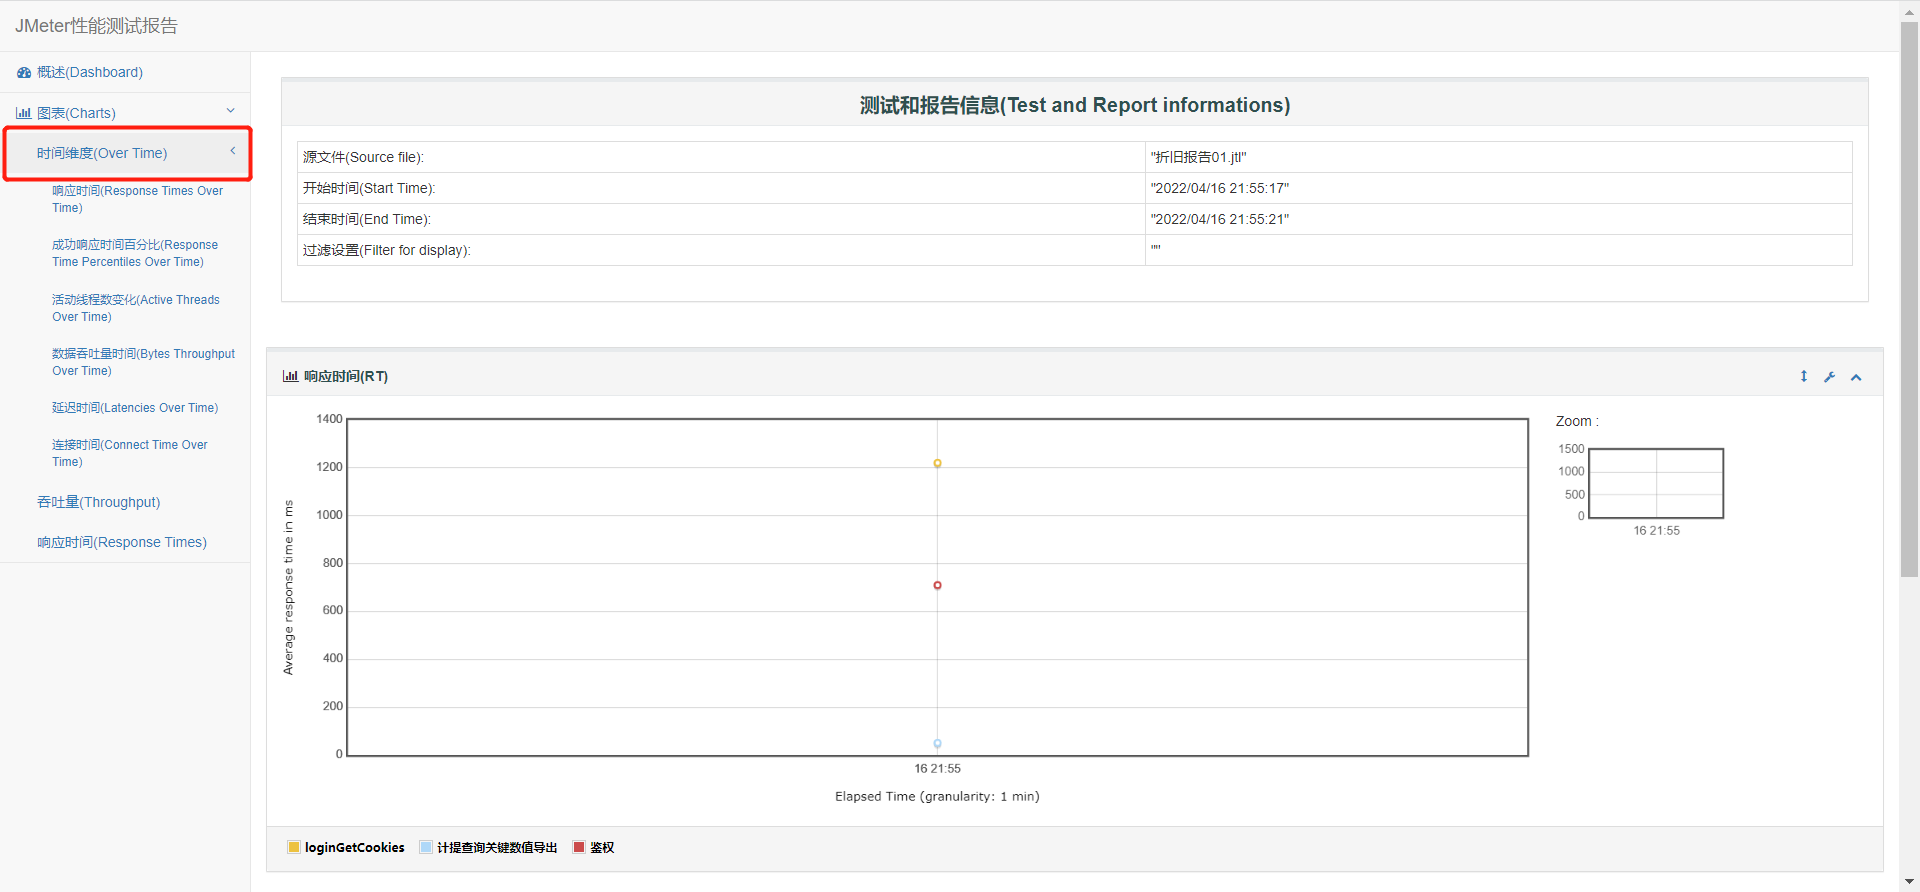
Task: Go to 连接时间(Connect Time Over Time) link
Action: pyautogui.click(x=130, y=453)
